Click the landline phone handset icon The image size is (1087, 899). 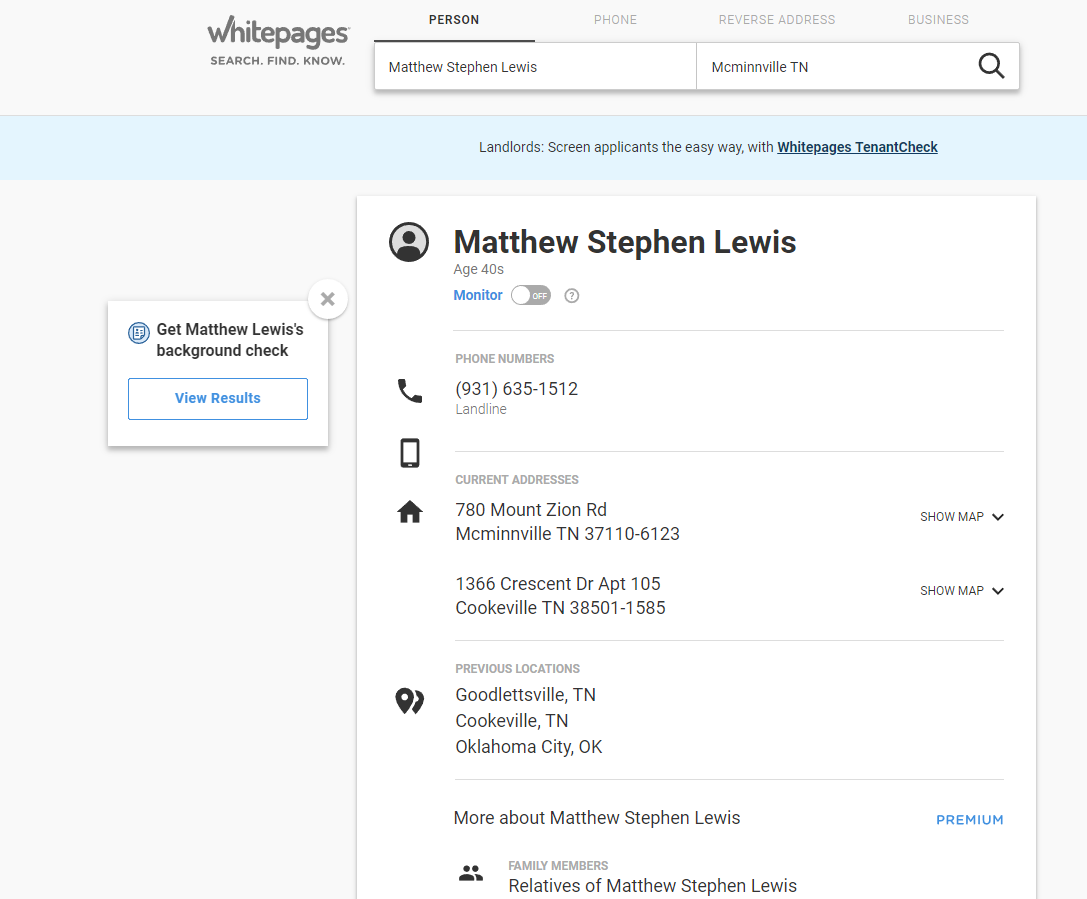[x=410, y=391]
